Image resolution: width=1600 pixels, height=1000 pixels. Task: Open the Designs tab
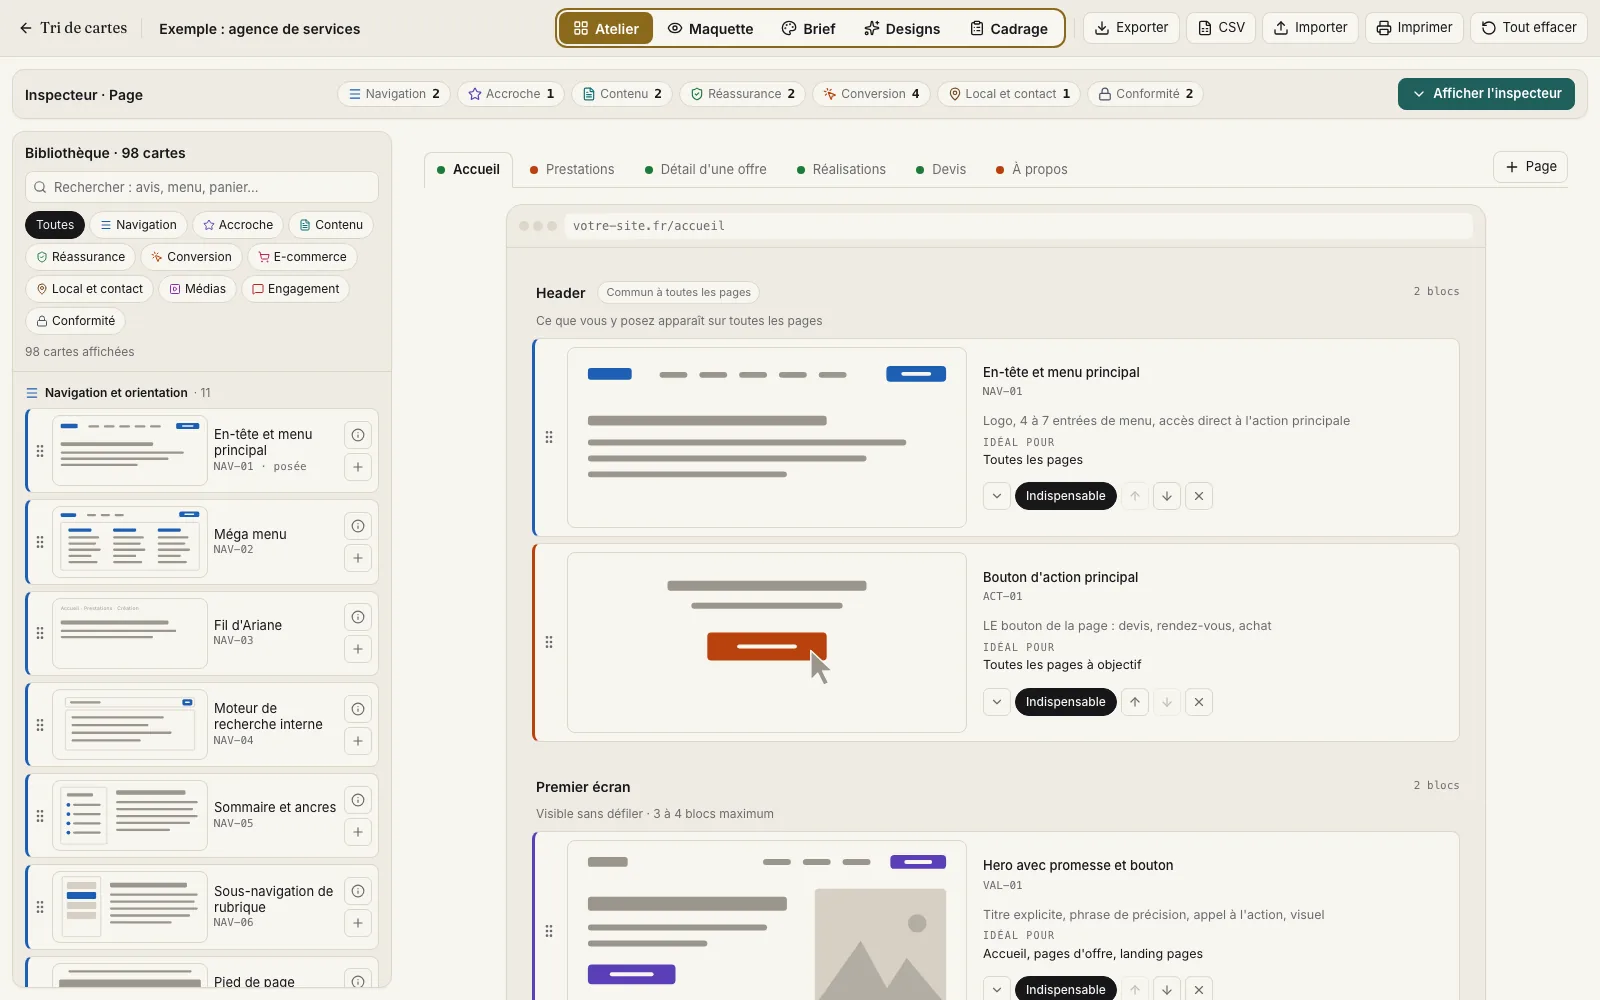click(902, 28)
